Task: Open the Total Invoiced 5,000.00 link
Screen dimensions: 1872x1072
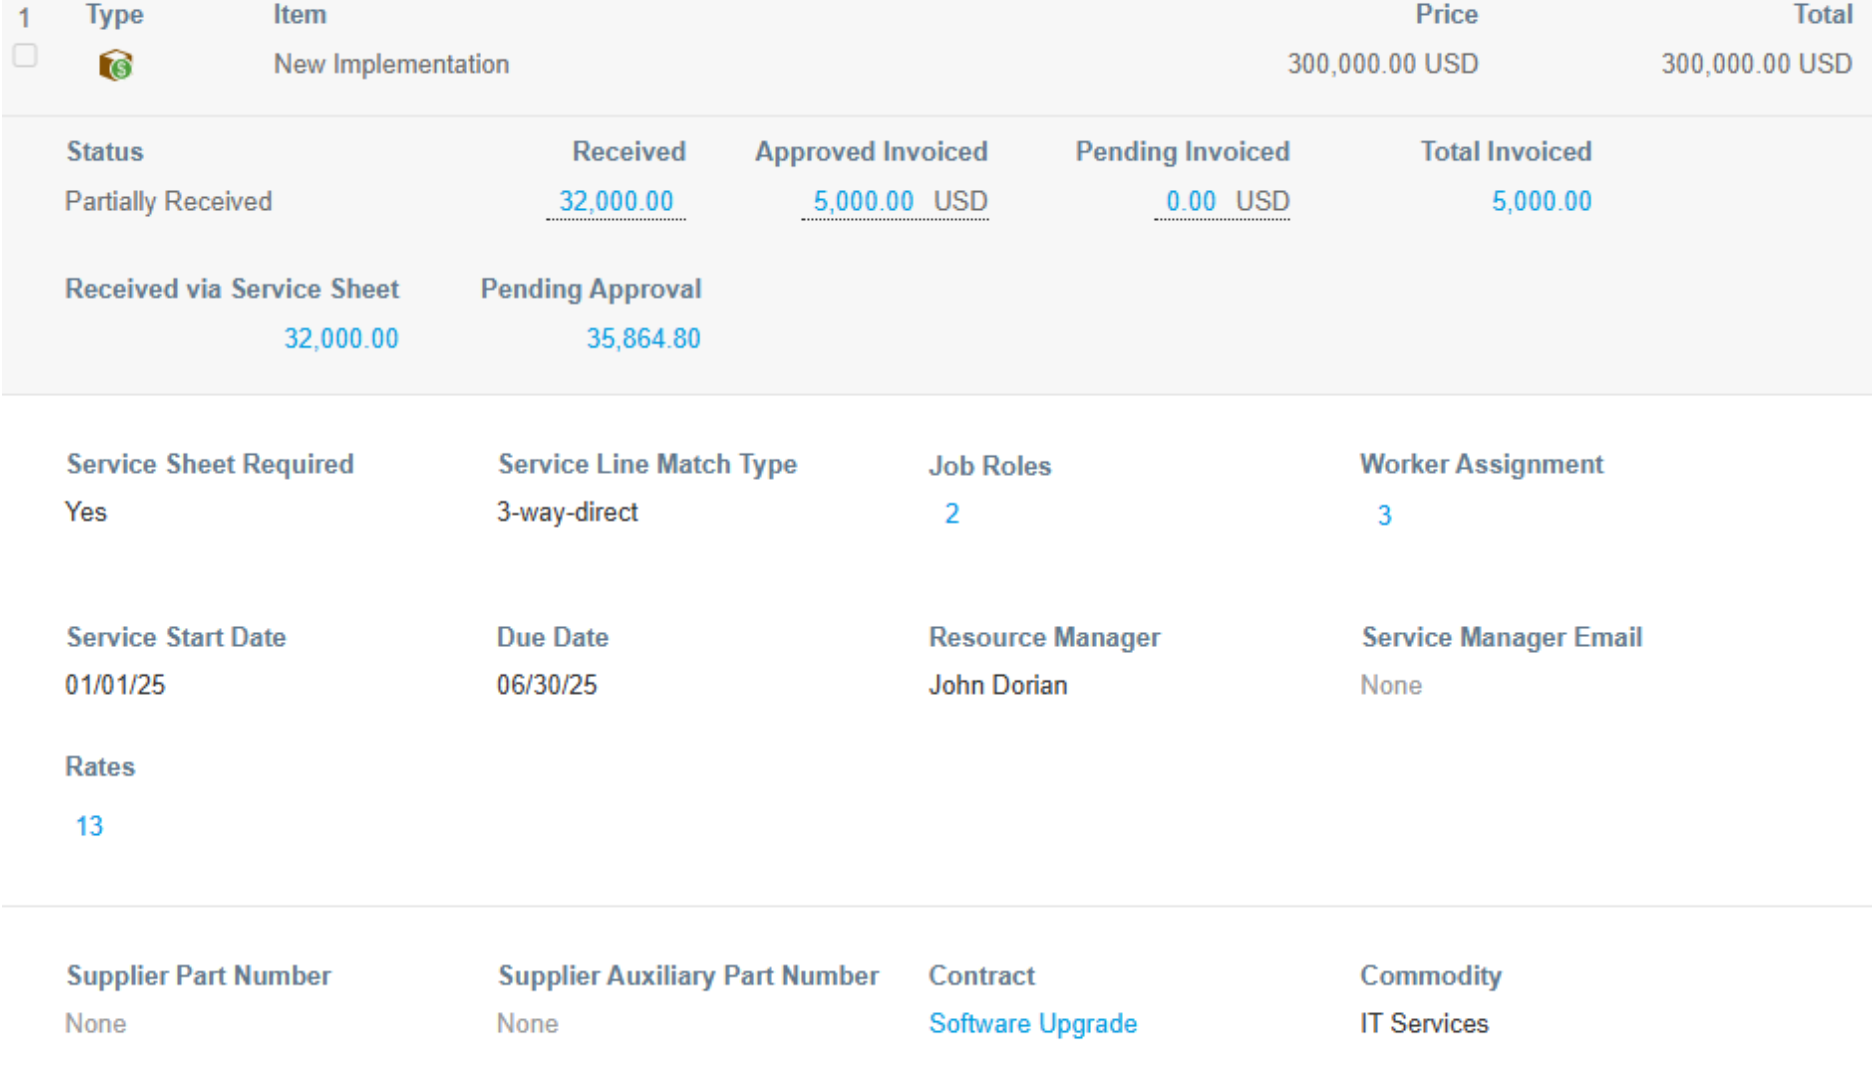Action: coord(1541,201)
